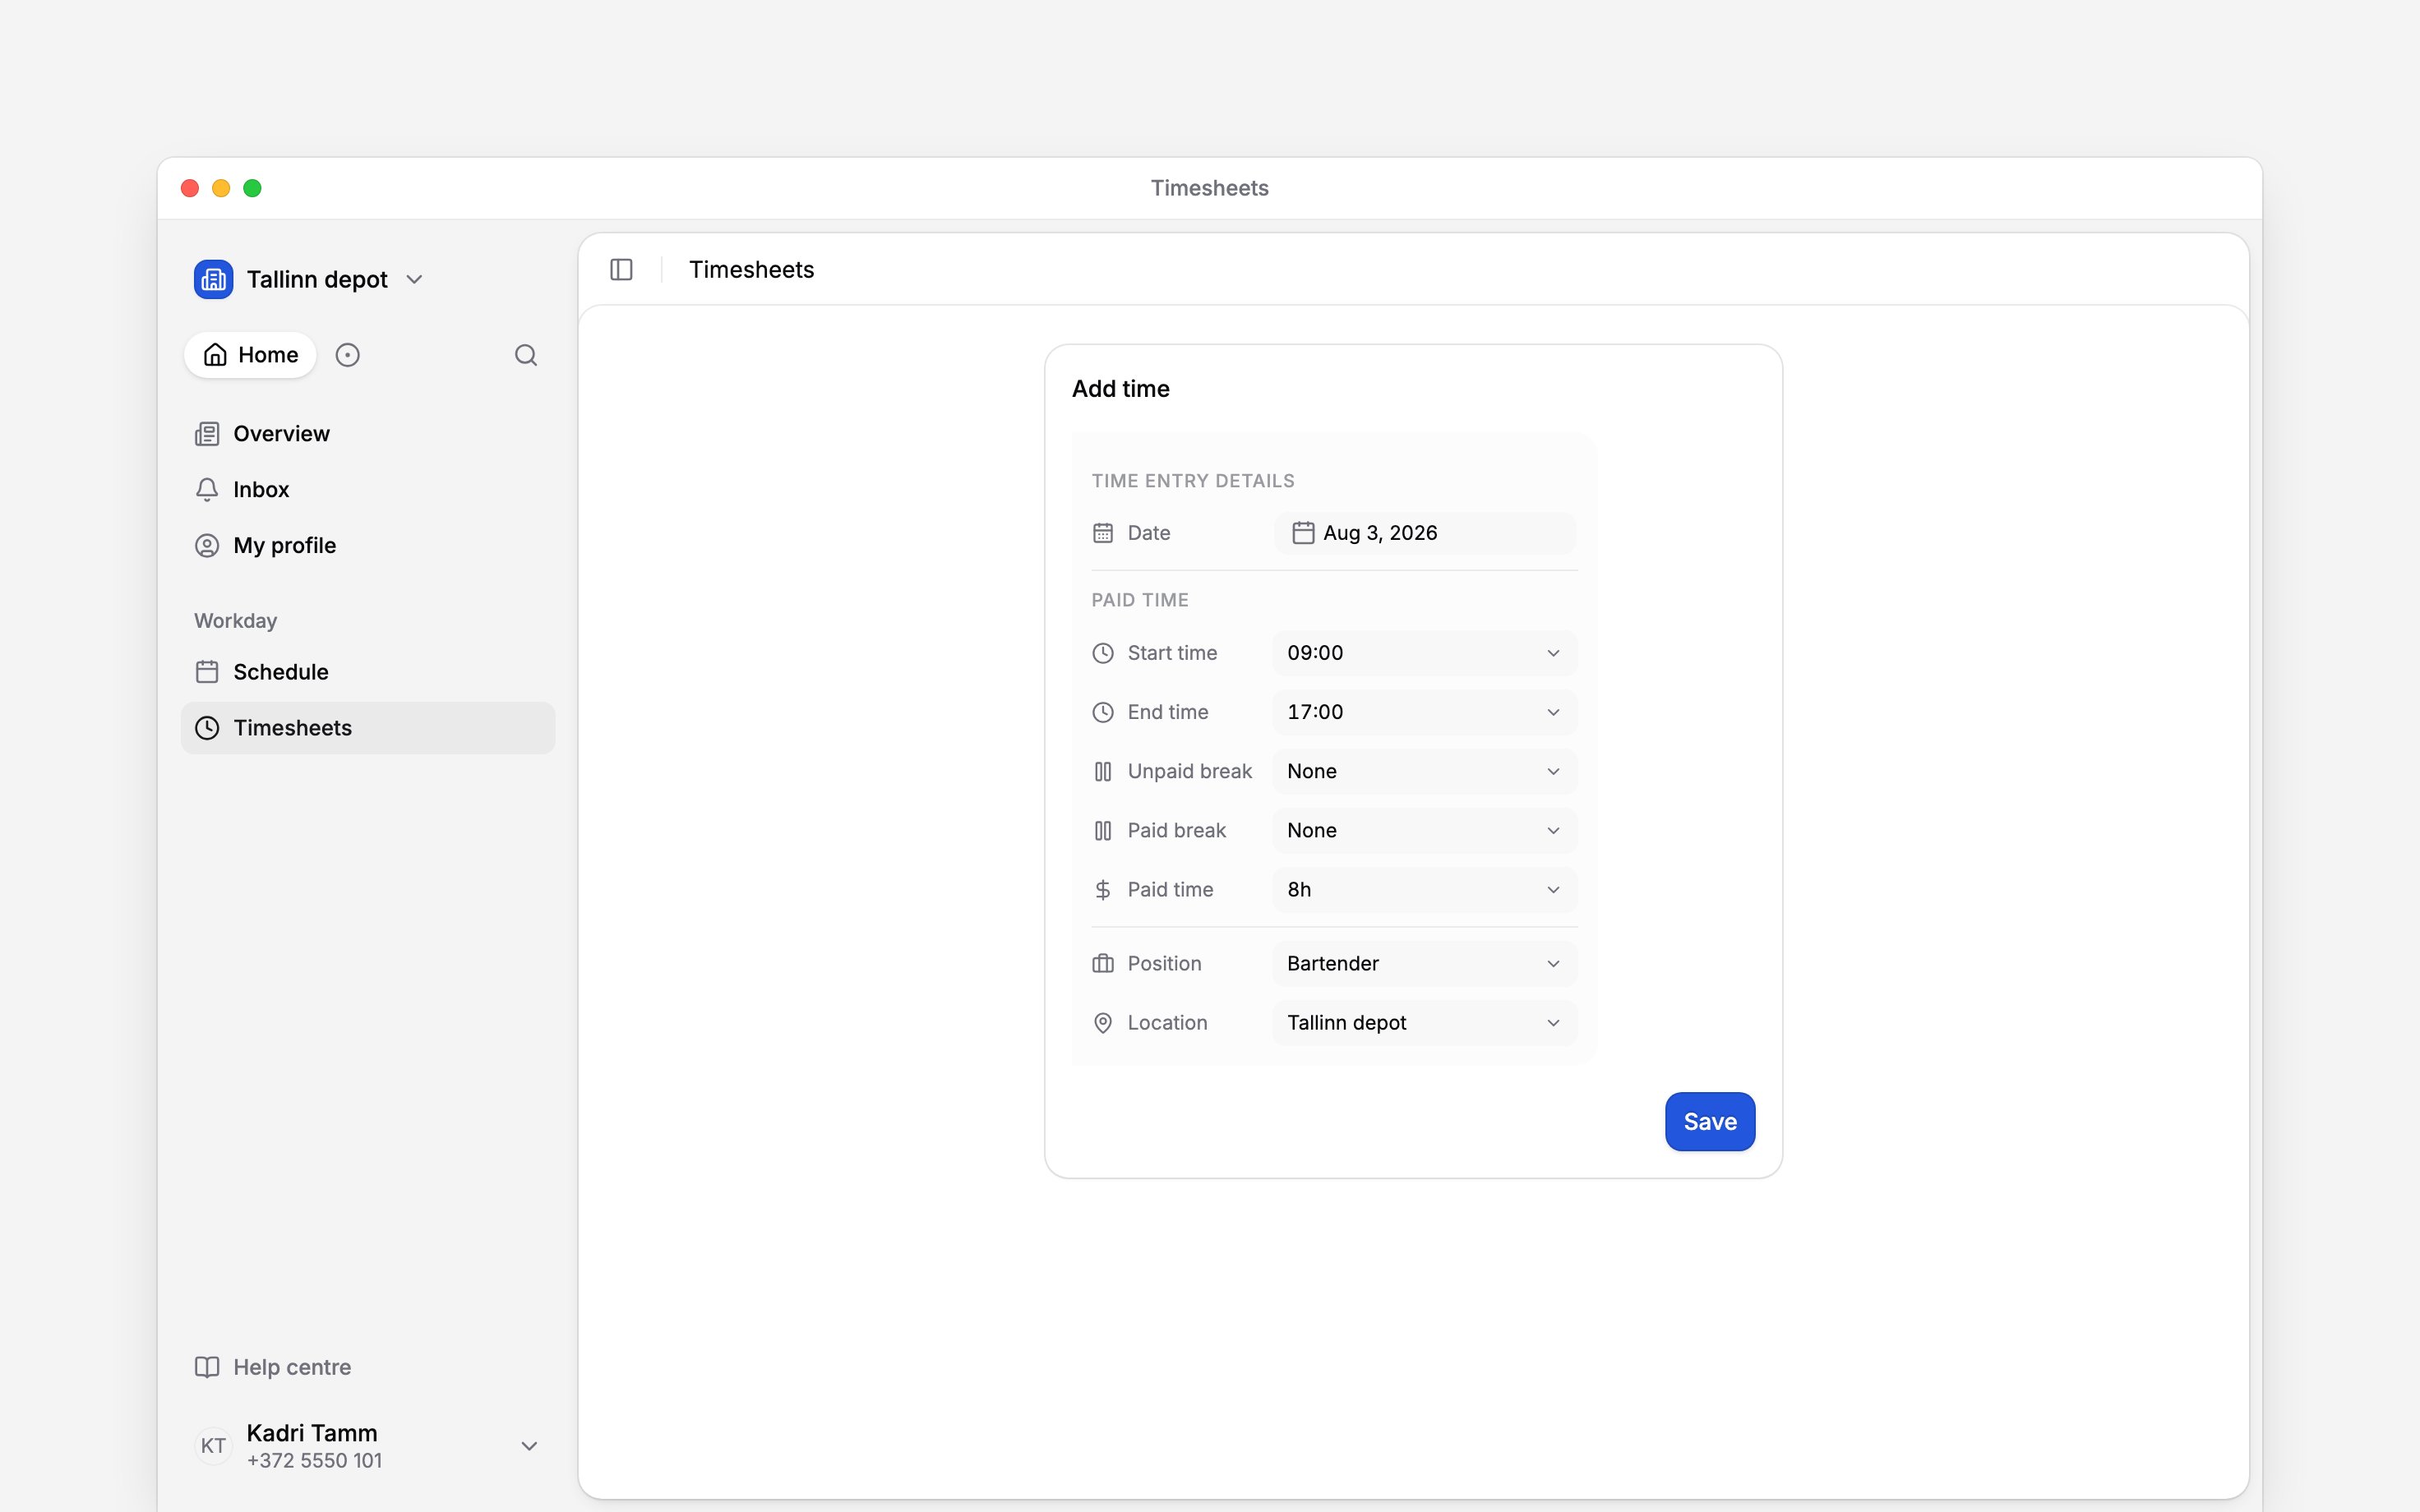Open the Unpaid break dropdown
The height and width of the screenshot is (1512, 2420).
click(x=1425, y=771)
